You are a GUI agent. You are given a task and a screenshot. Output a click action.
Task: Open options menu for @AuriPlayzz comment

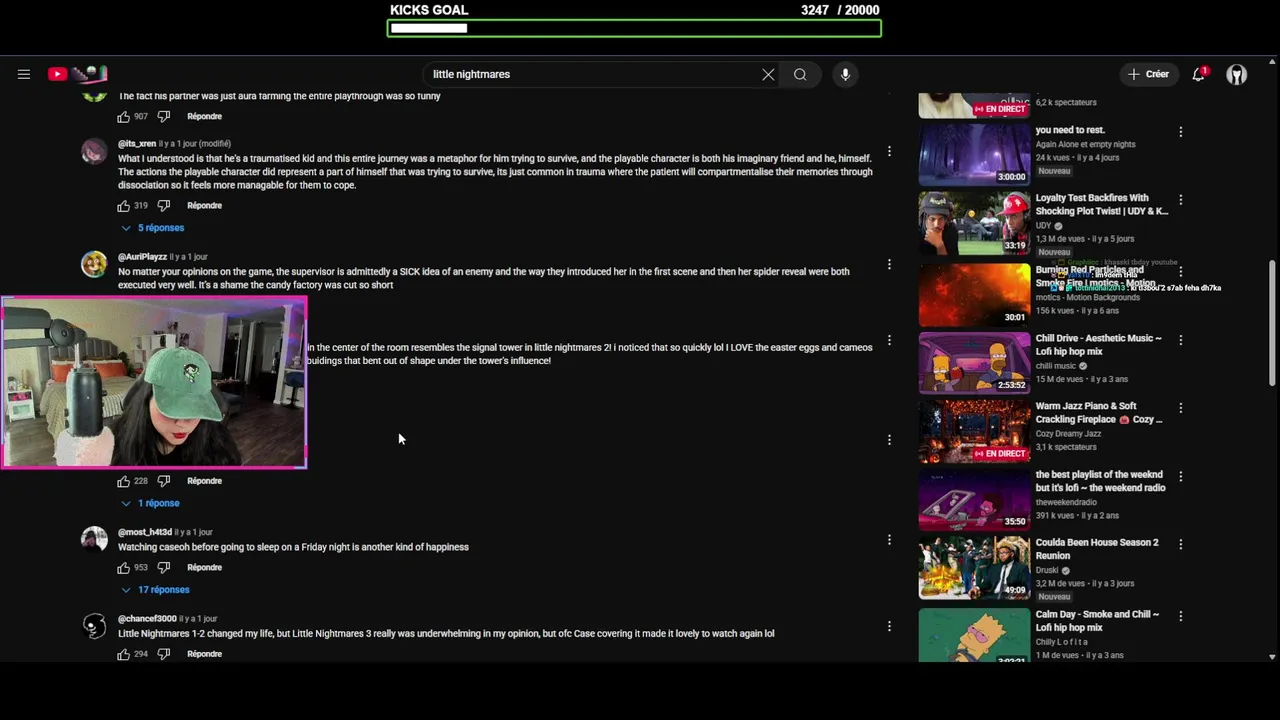click(x=889, y=264)
